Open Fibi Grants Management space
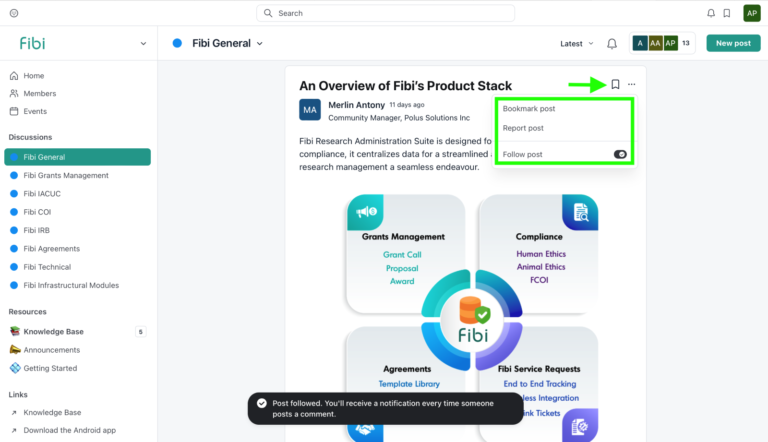 [x=77, y=175]
